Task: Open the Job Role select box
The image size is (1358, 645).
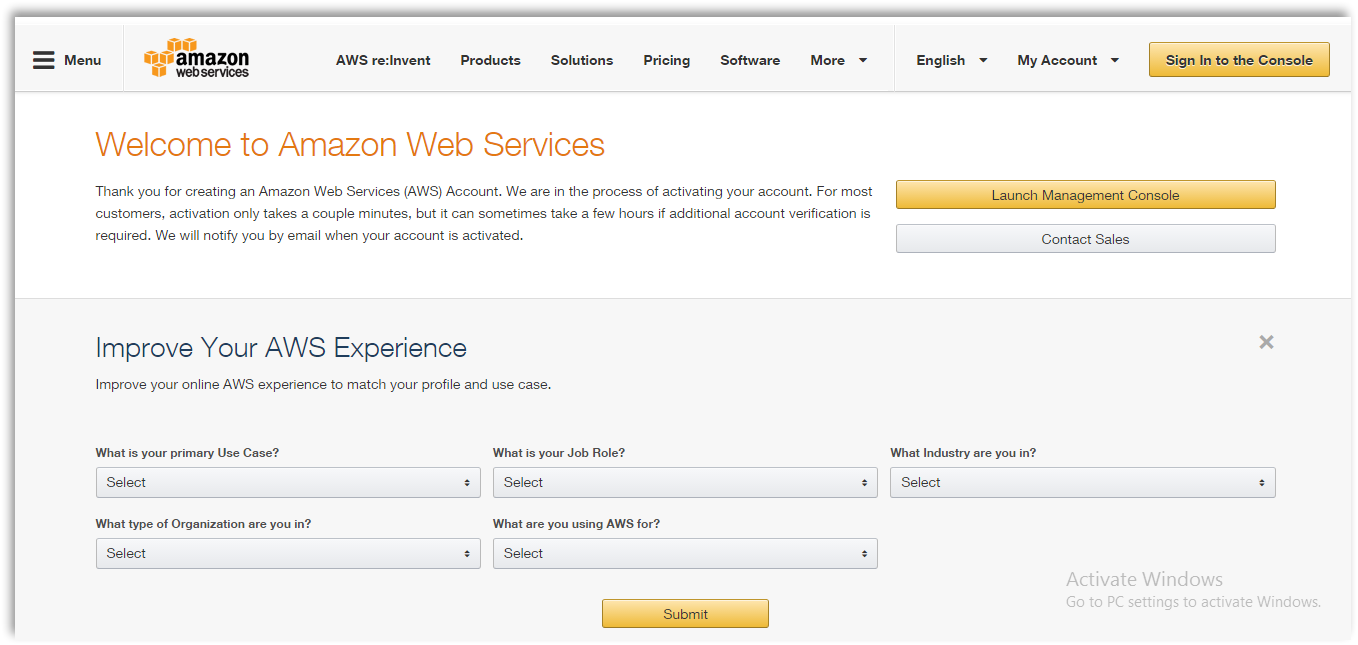Action: tap(685, 482)
